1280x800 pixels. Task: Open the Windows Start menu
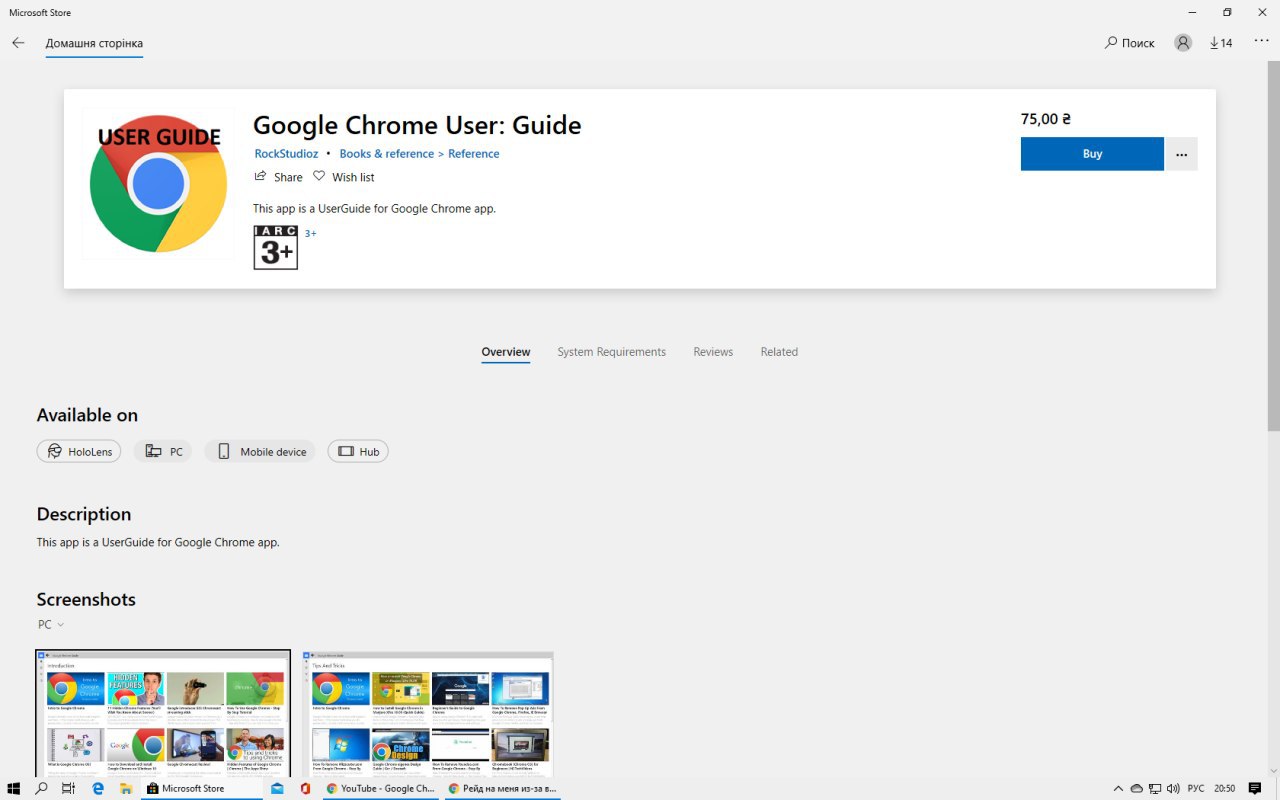(x=14, y=788)
